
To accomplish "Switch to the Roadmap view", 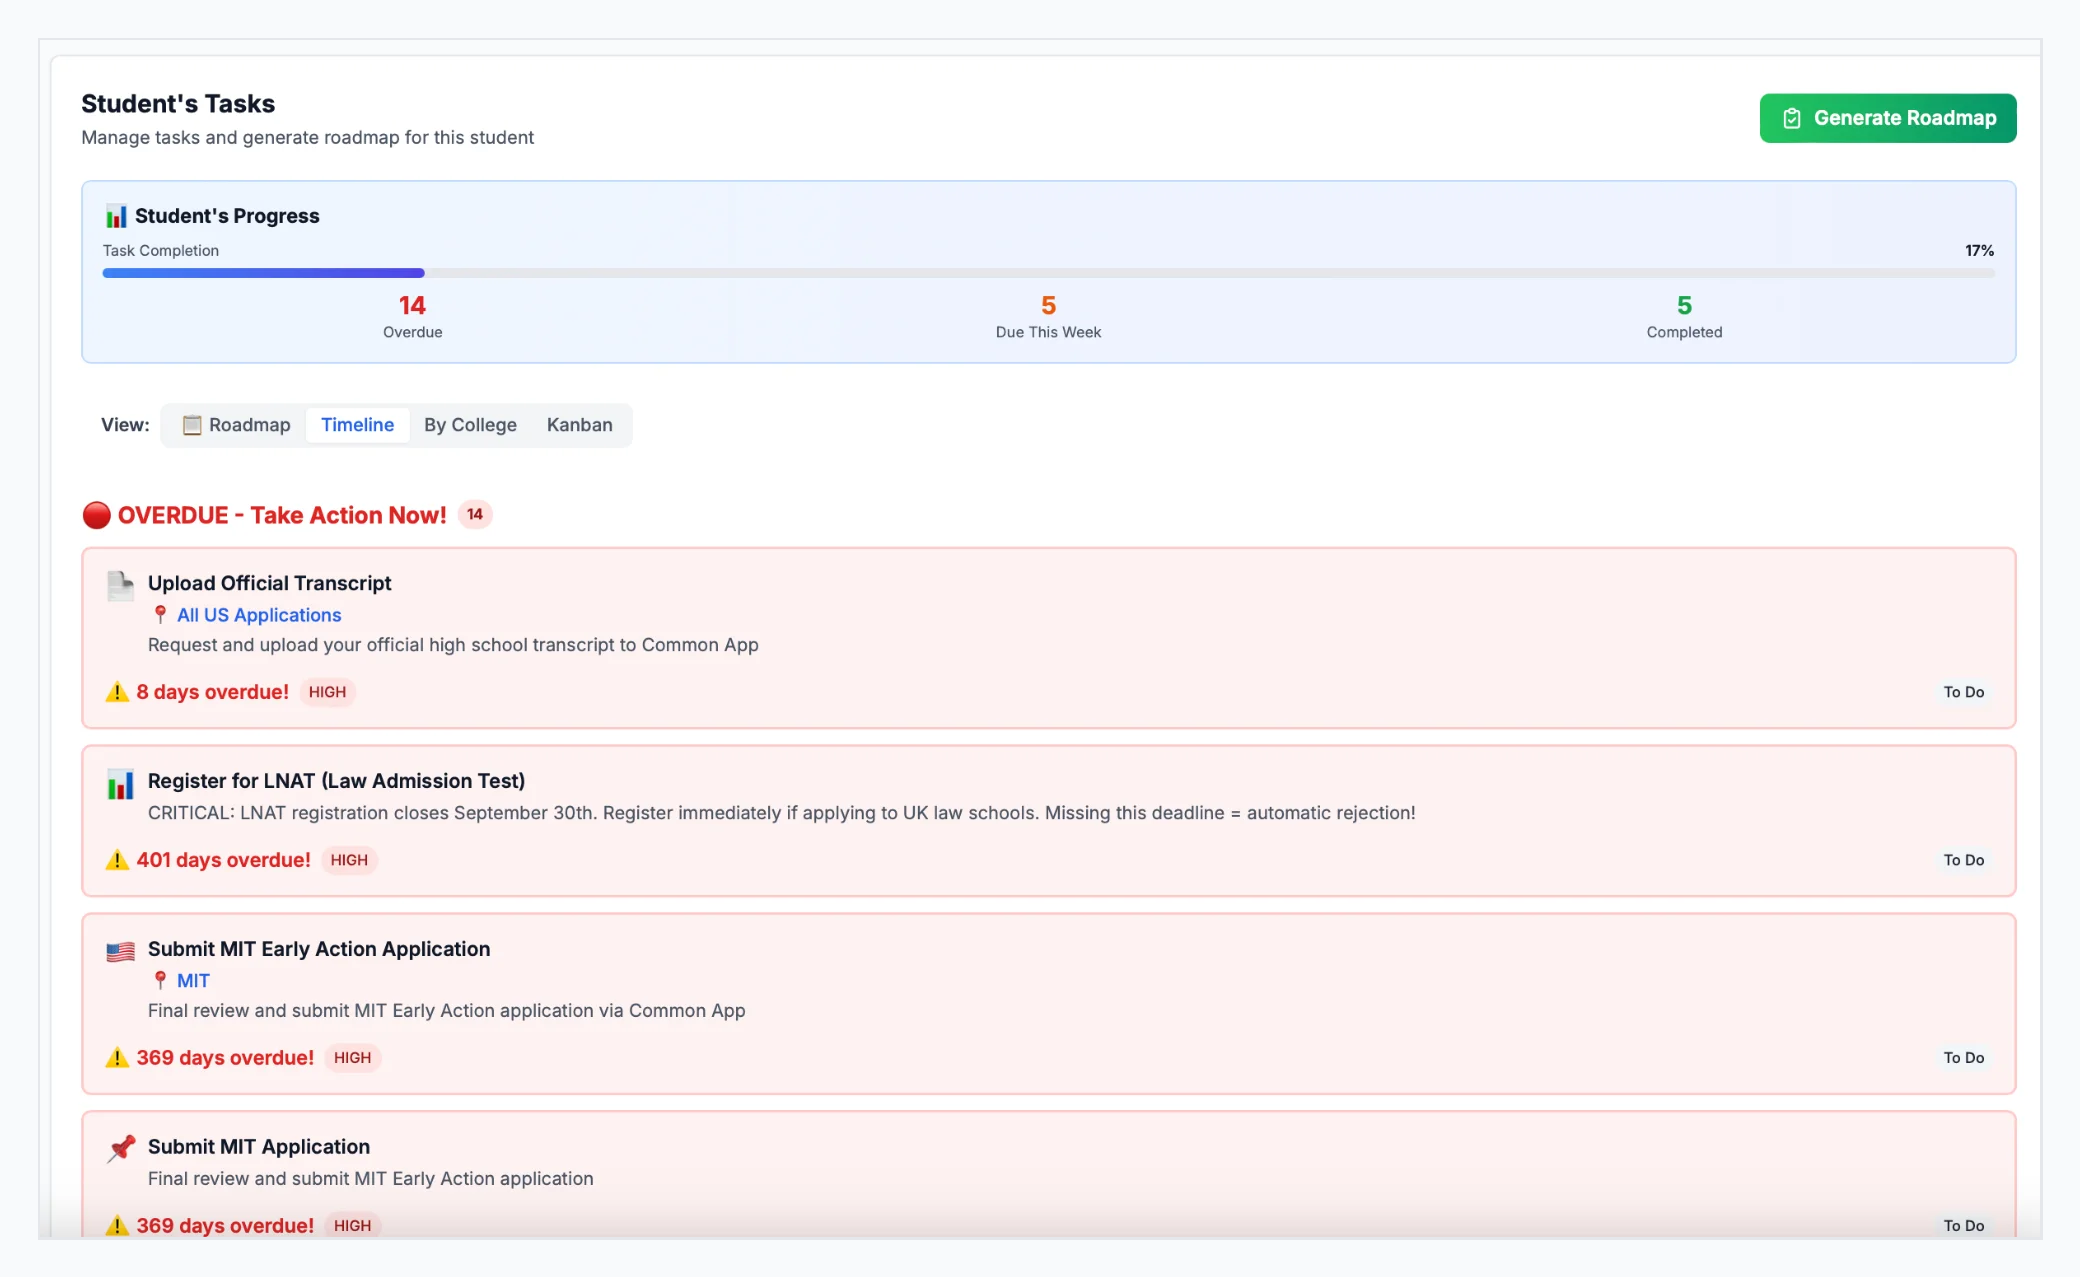I will (x=237, y=425).
